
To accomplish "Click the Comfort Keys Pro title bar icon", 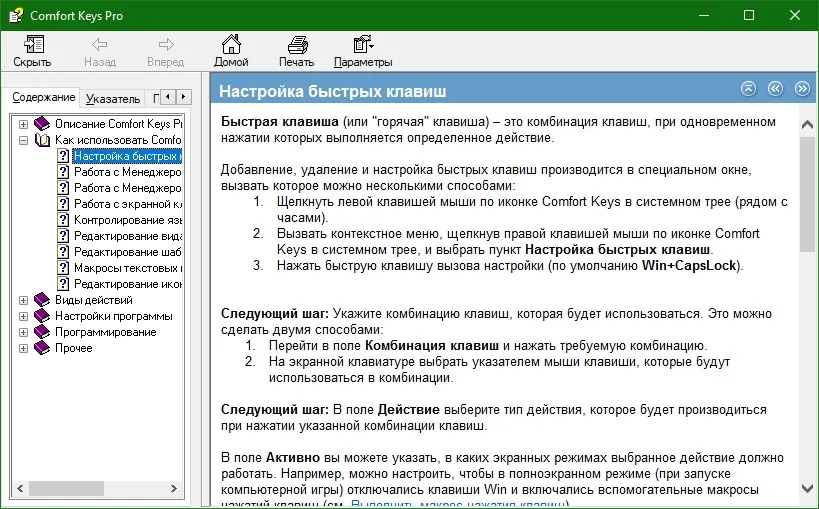I will 16,16.
